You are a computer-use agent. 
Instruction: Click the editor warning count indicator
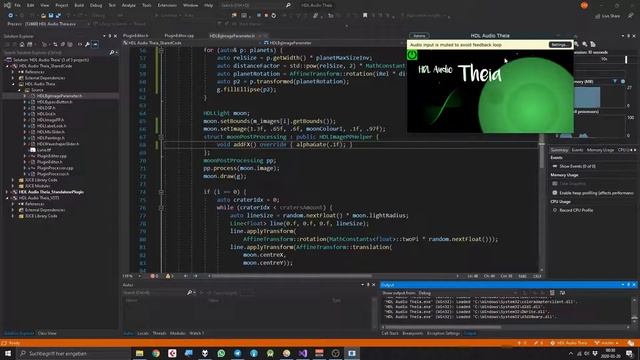pos(169,276)
